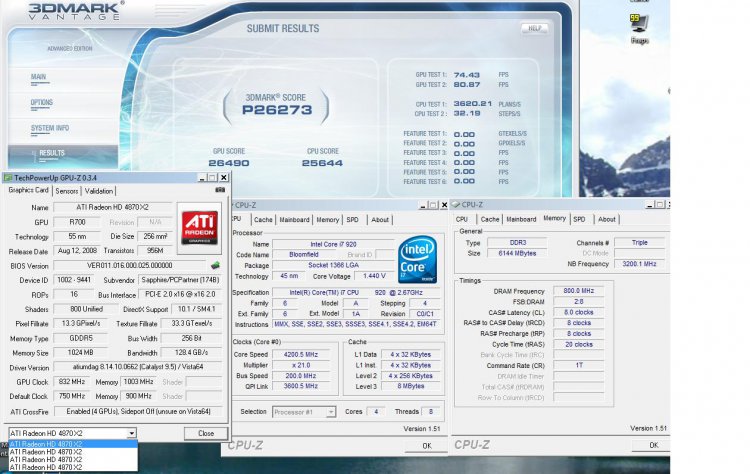Minimize the memory CPU-Z window

click(x=649, y=205)
